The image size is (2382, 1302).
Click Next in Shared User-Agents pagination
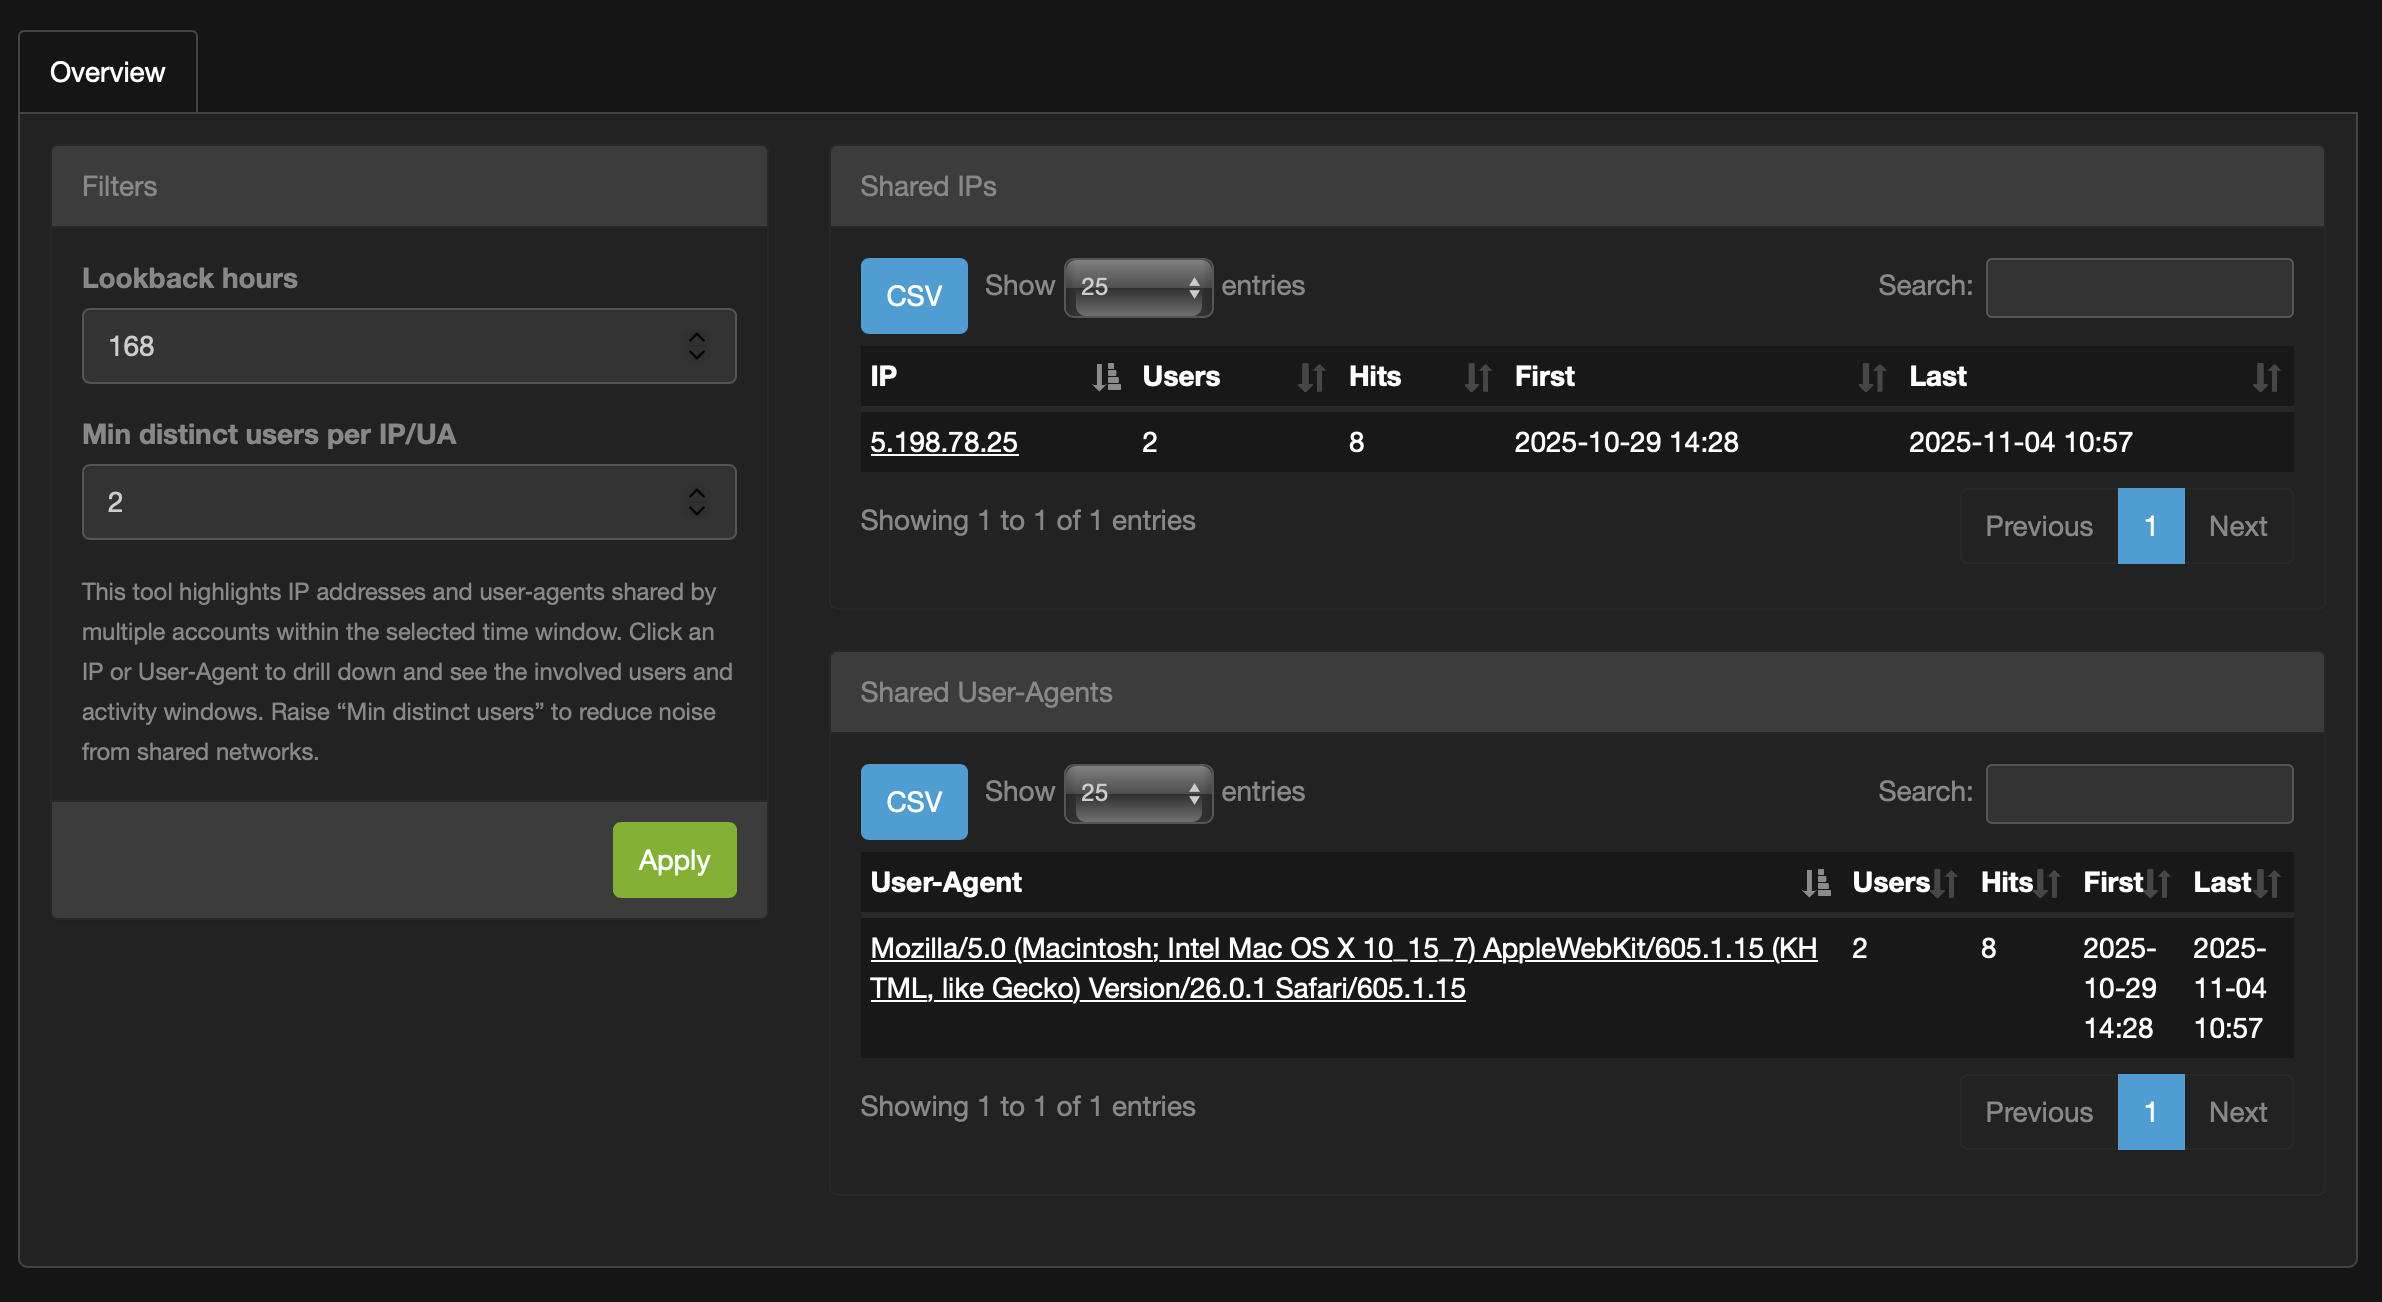[x=2237, y=1112]
